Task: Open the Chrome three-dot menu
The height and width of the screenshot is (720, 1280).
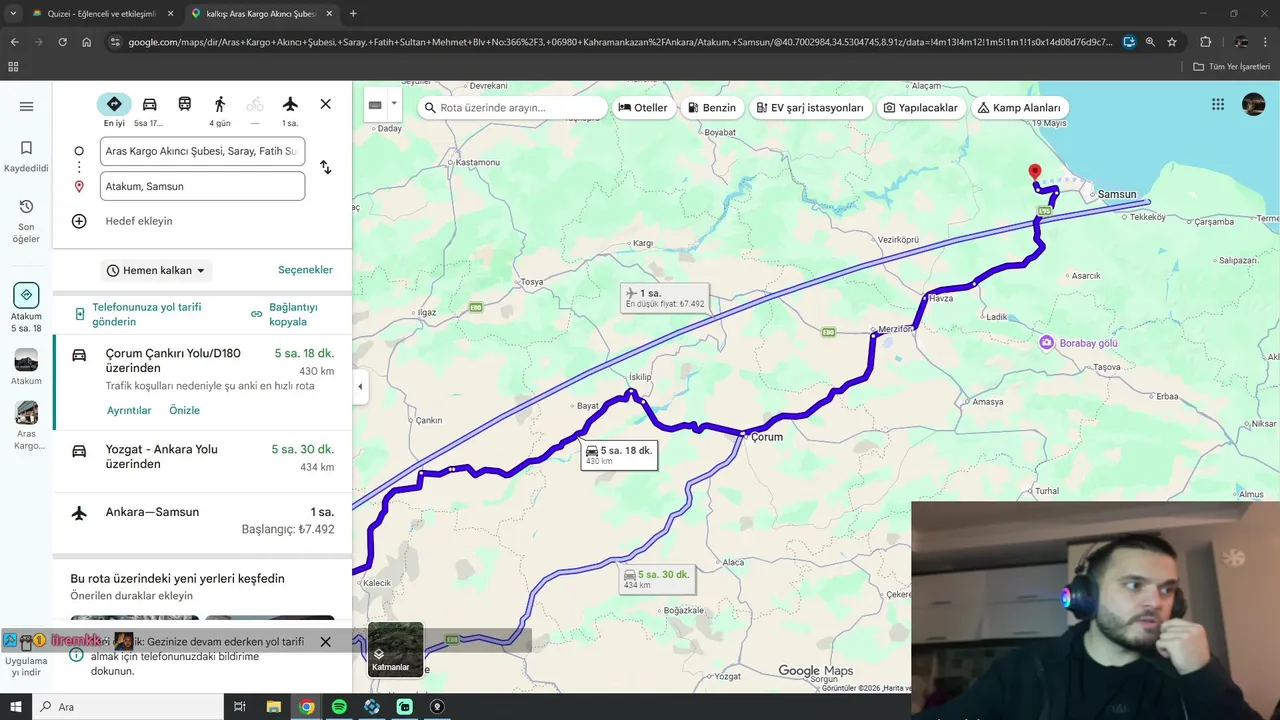Action: tap(1266, 42)
